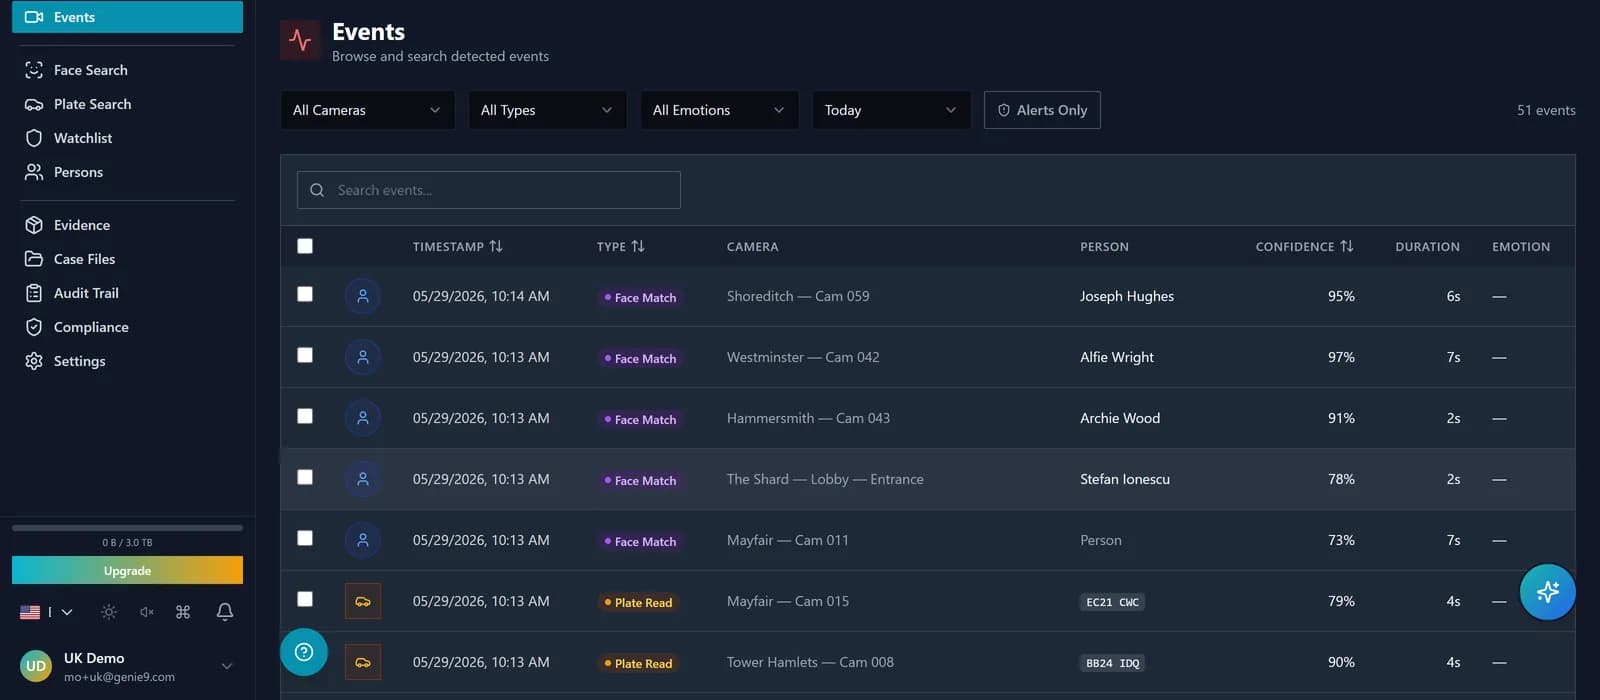Screen dimensions: 1600x700
Task: Open the help question mark button
Action: pyautogui.click(x=304, y=652)
